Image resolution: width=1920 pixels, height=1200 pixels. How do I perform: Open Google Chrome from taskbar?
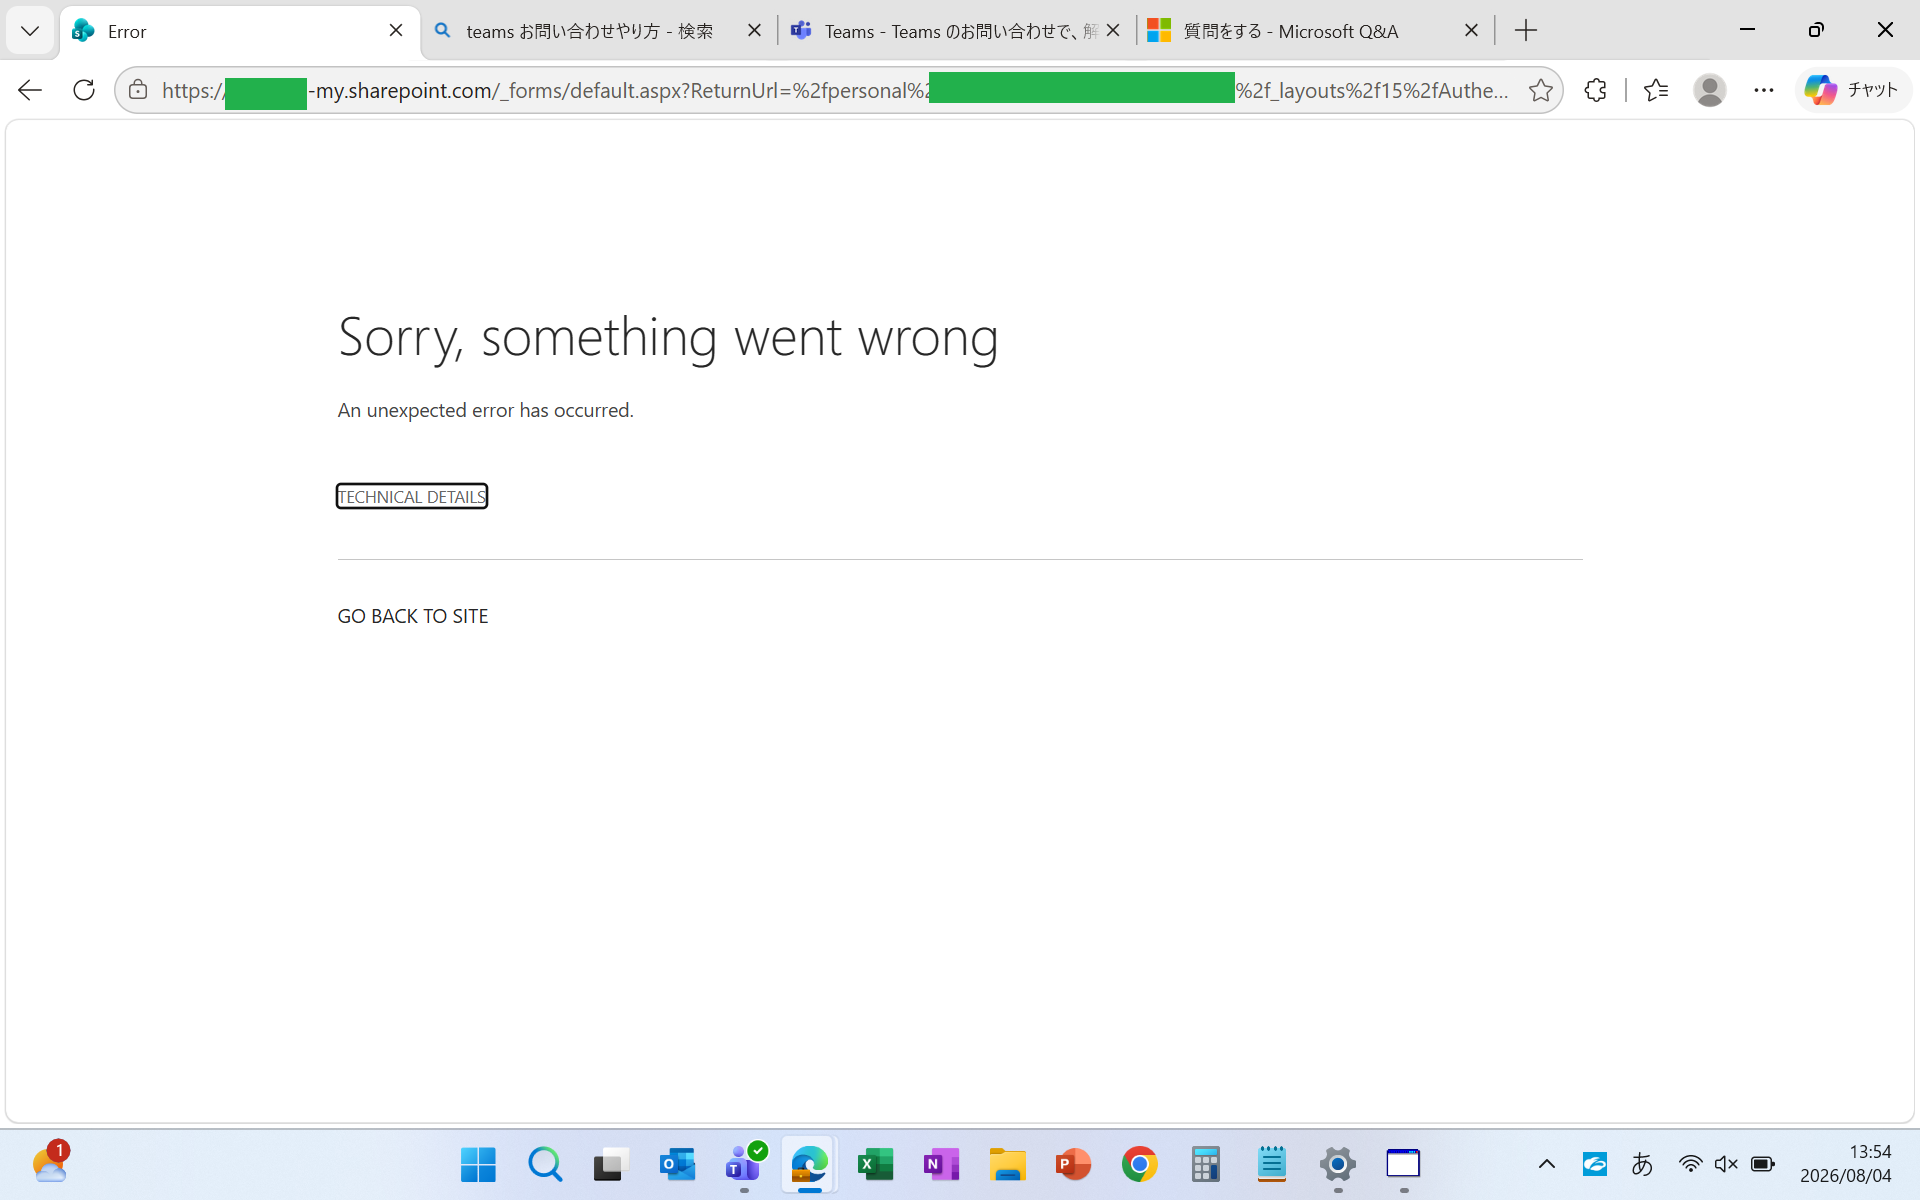(x=1139, y=1165)
